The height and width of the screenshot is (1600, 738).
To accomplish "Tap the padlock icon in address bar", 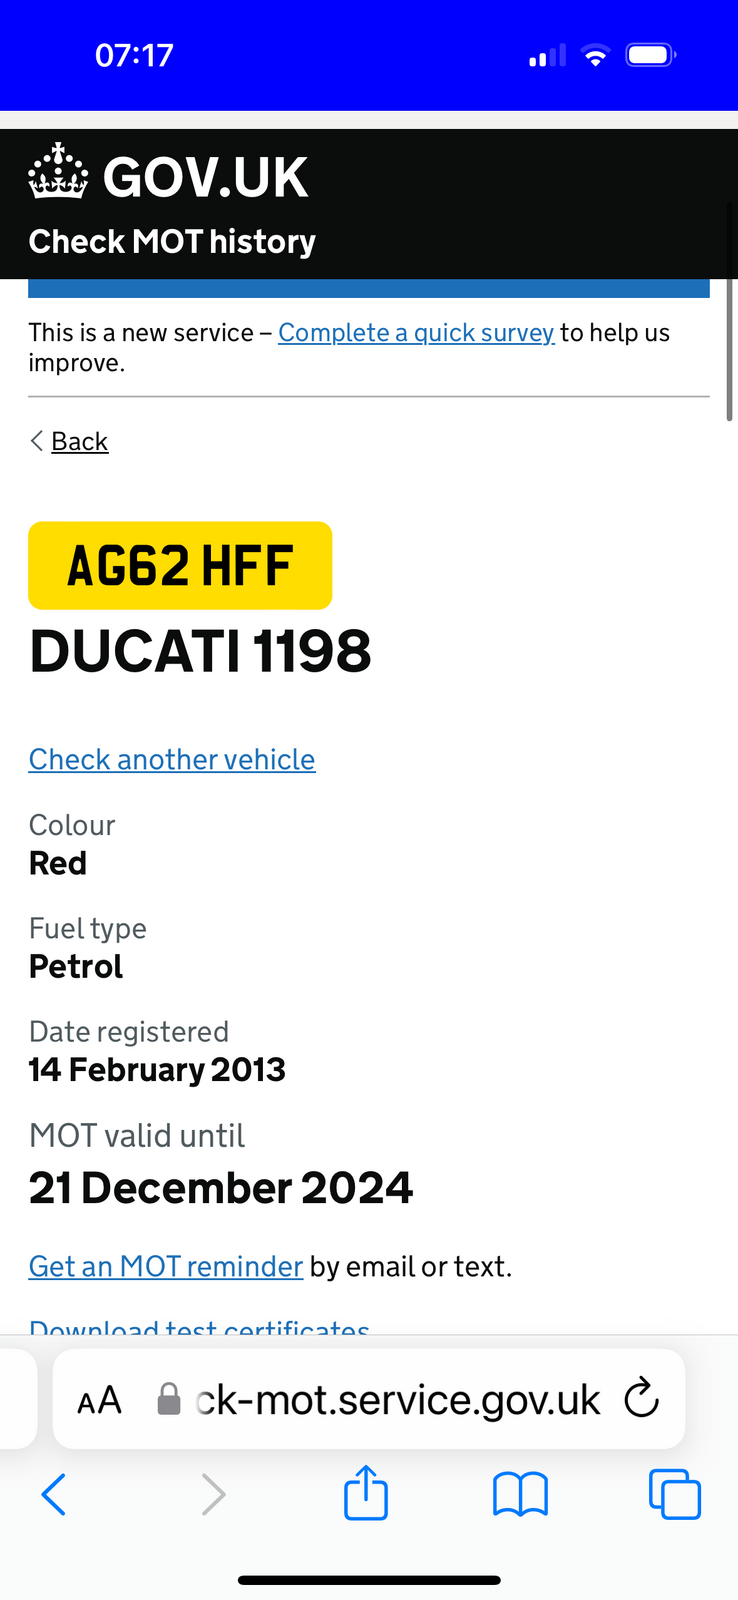I will click(169, 1399).
